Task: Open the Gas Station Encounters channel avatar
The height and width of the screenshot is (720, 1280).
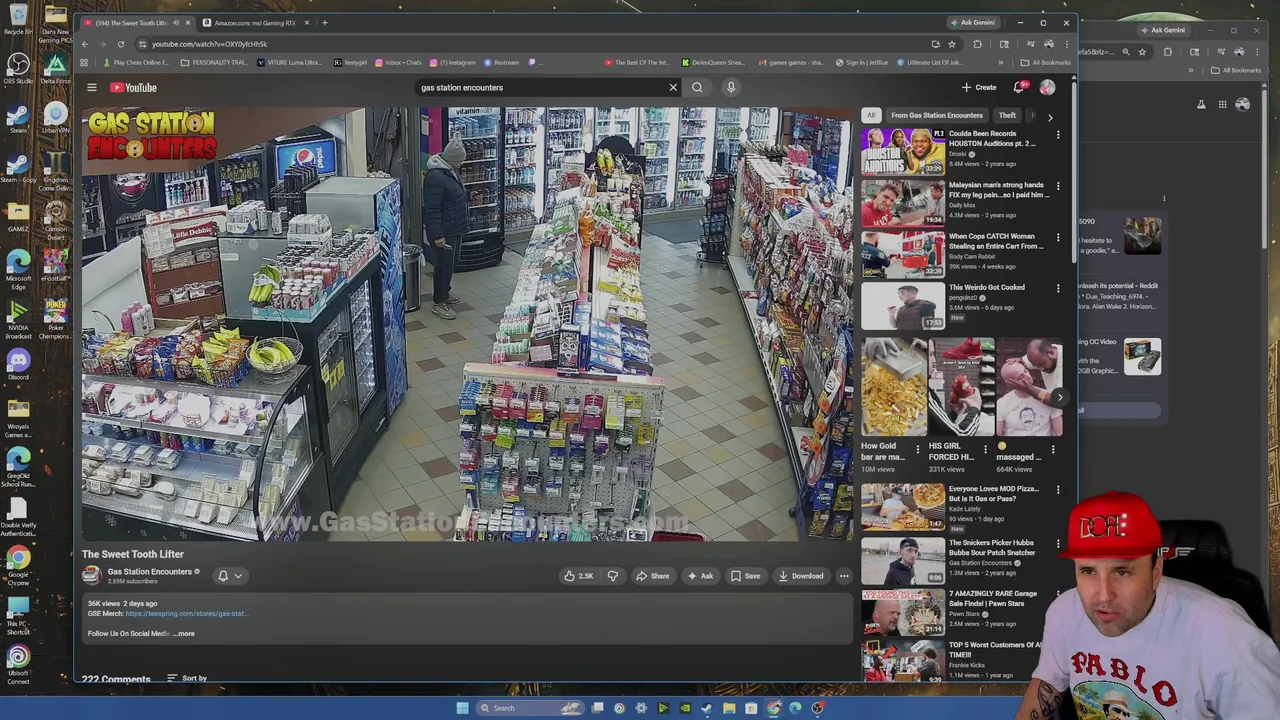Action: 91,575
